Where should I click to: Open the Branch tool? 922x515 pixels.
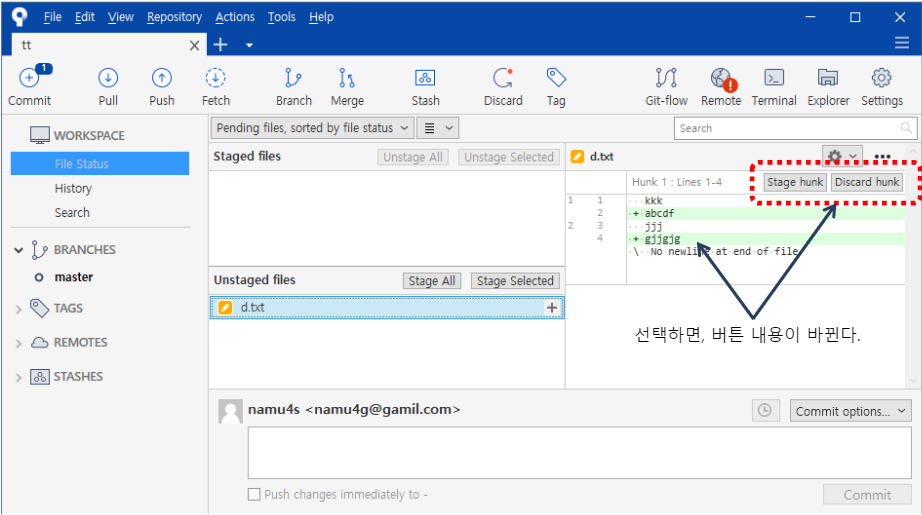click(x=293, y=79)
